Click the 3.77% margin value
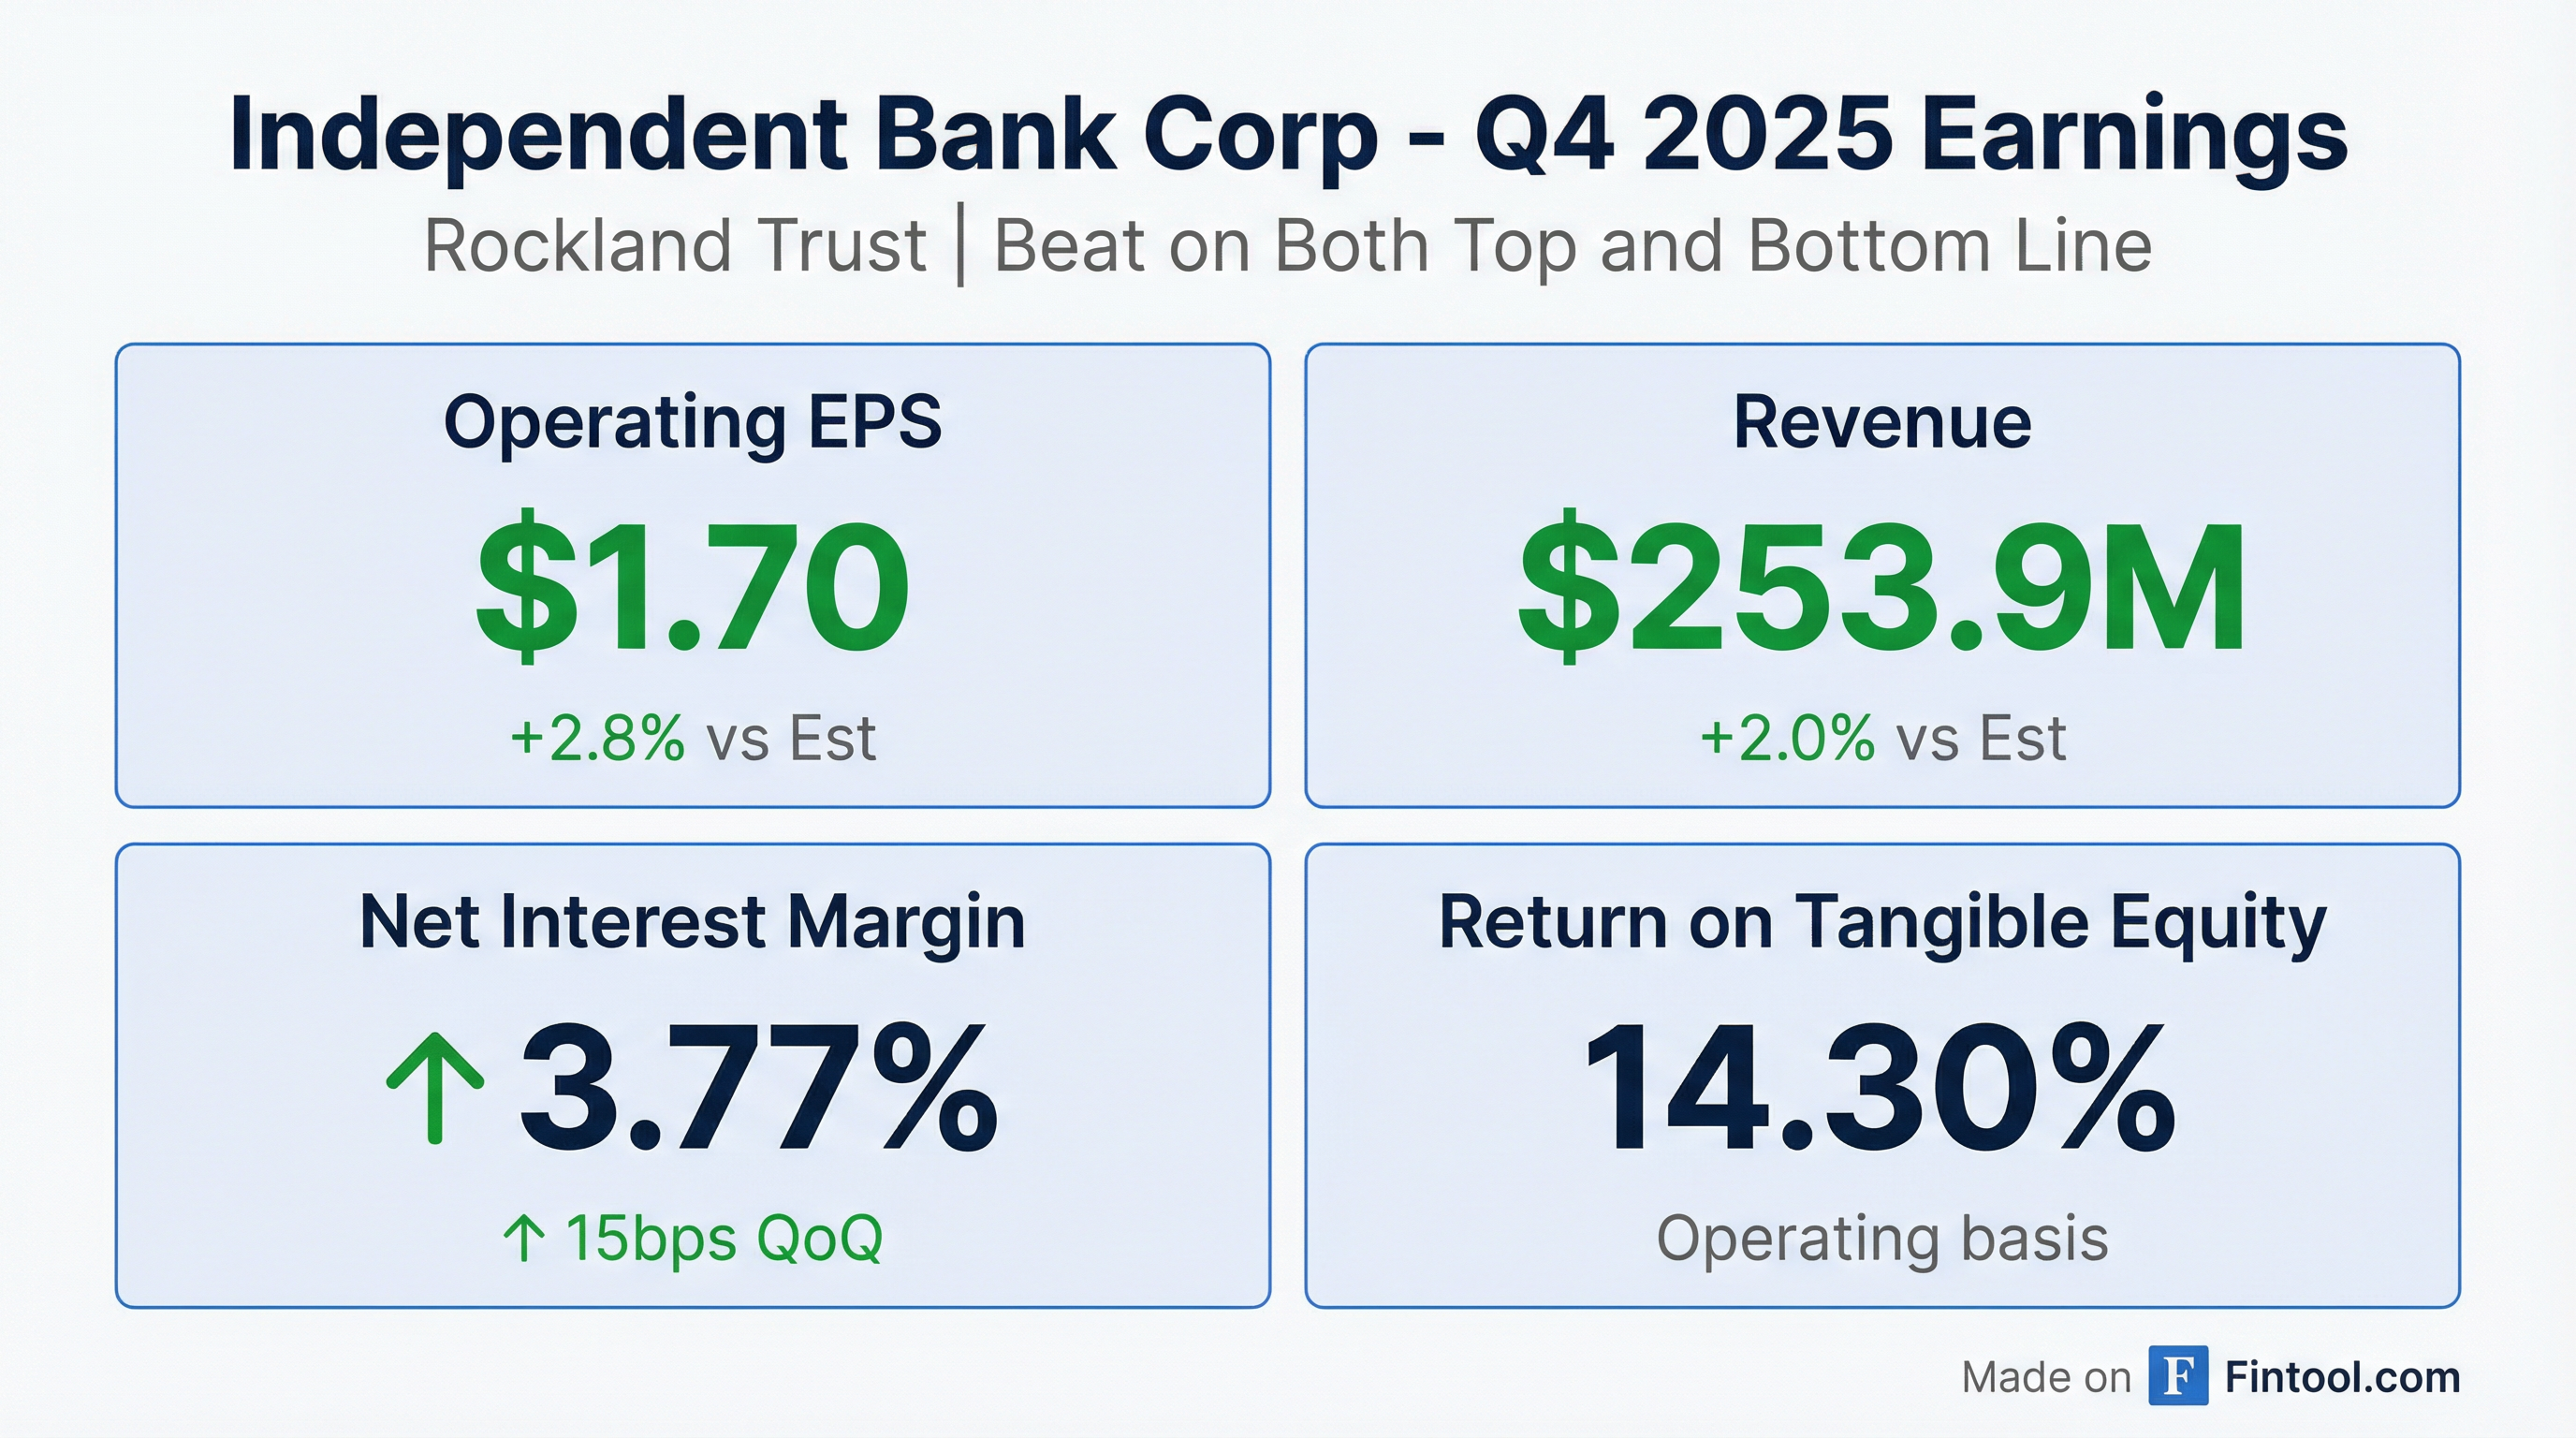The image size is (2576, 1438). [758, 1087]
